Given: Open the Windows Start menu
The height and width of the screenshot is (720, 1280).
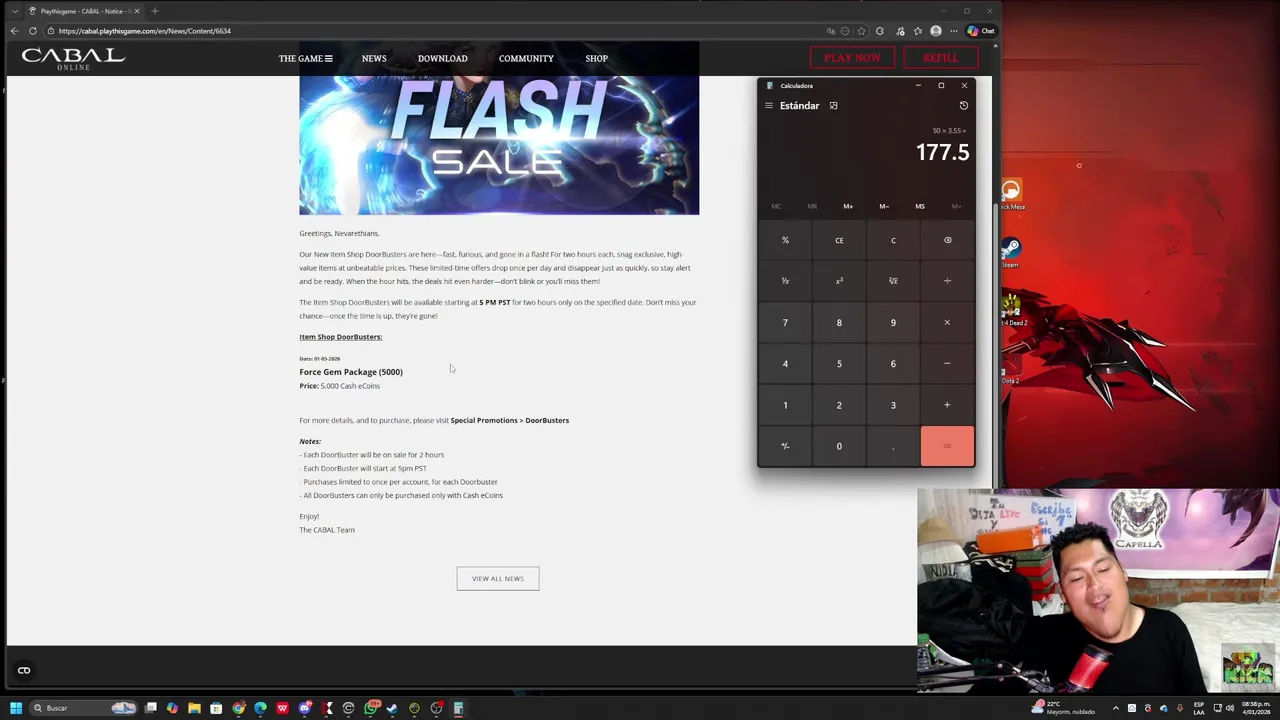Looking at the screenshot, I should pyautogui.click(x=15, y=708).
